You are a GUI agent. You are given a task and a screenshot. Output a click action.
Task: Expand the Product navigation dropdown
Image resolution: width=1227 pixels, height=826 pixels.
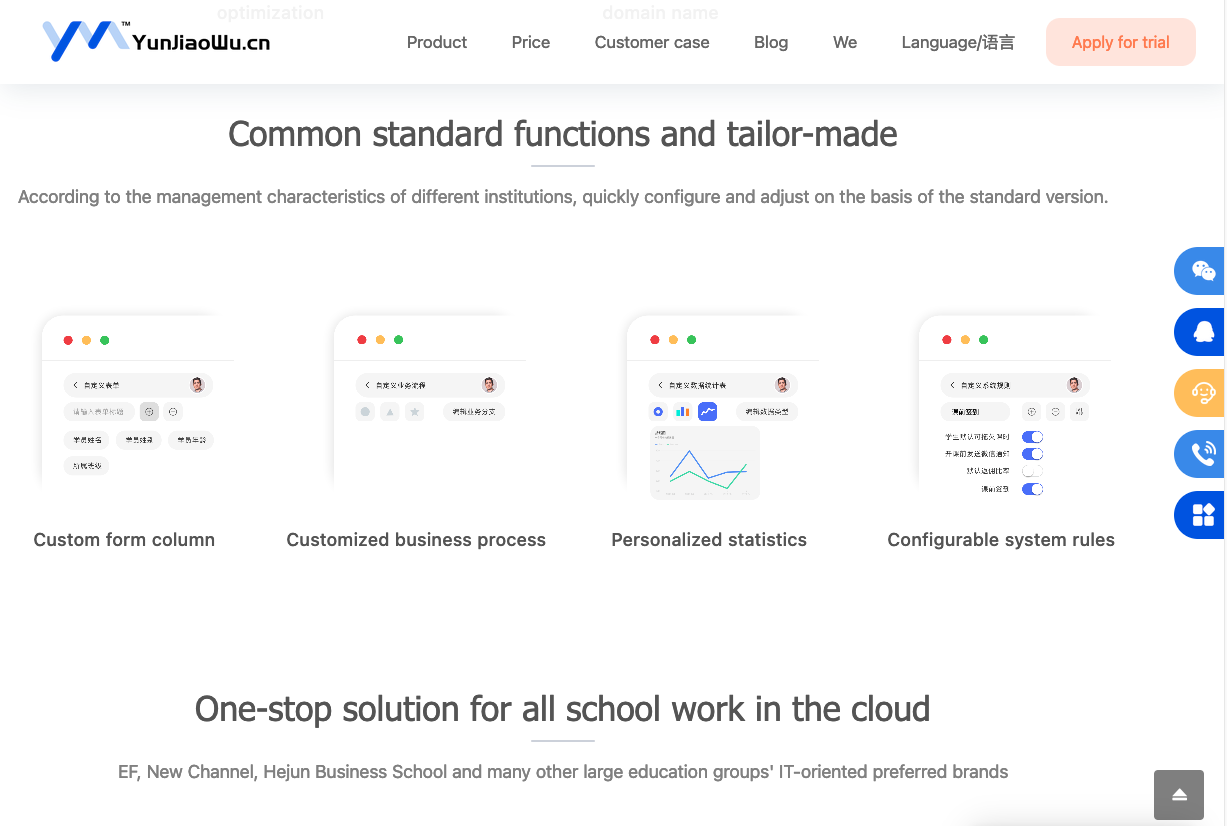(x=436, y=42)
